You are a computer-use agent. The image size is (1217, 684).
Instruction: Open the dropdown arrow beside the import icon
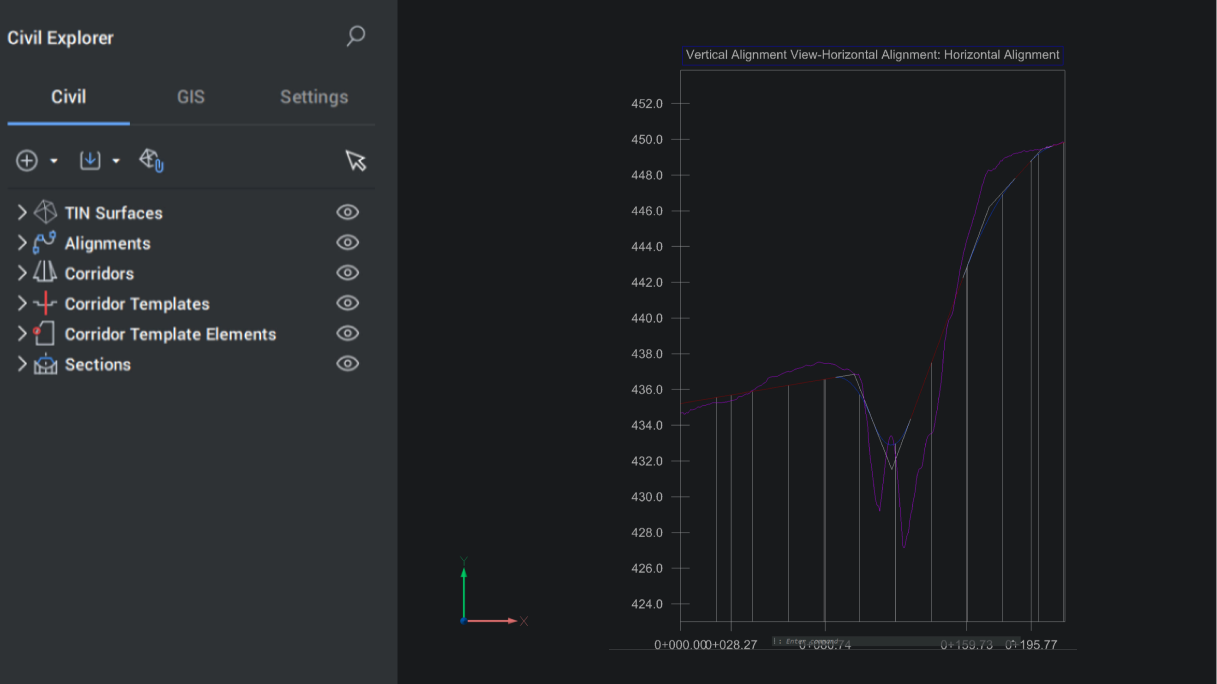pos(116,161)
